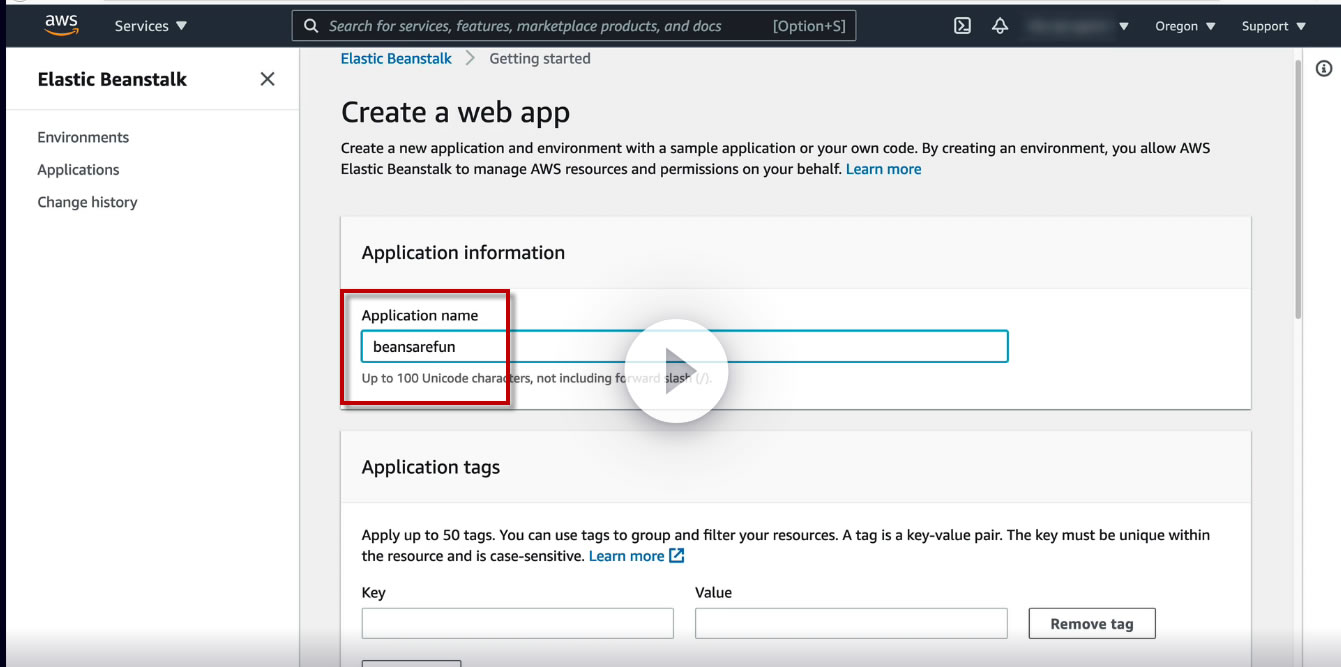This screenshot has width=1341, height=667.
Task: Click the Application name input field
Action: click(x=684, y=346)
